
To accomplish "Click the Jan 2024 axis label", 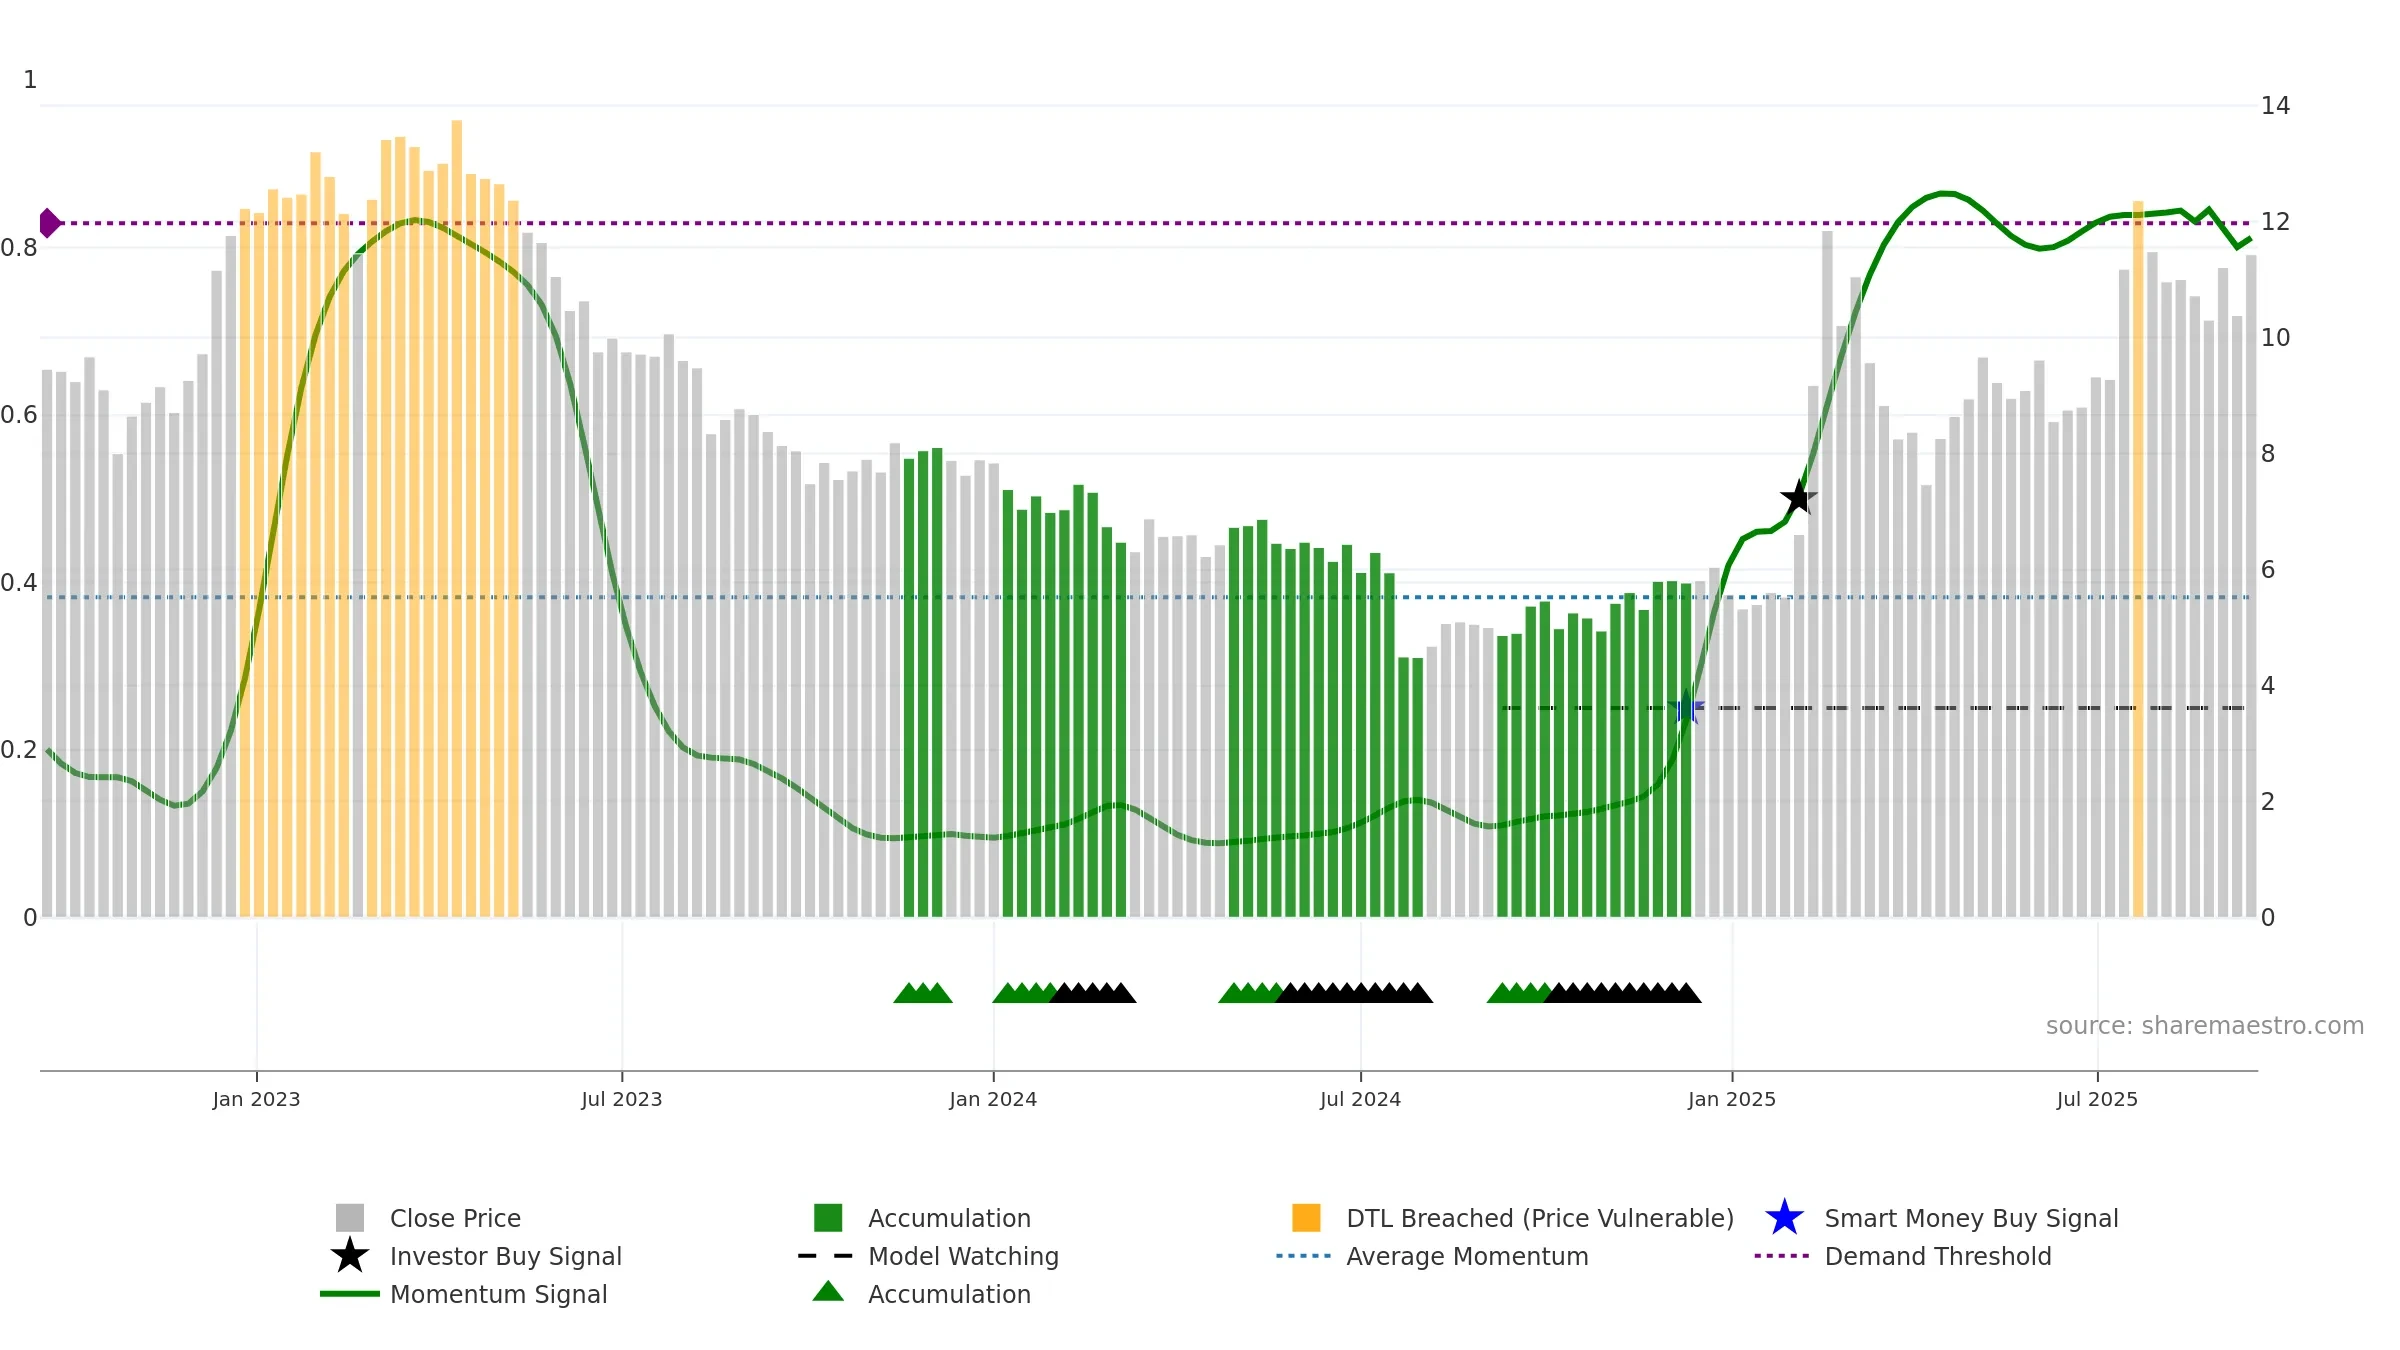I will [993, 1099].
